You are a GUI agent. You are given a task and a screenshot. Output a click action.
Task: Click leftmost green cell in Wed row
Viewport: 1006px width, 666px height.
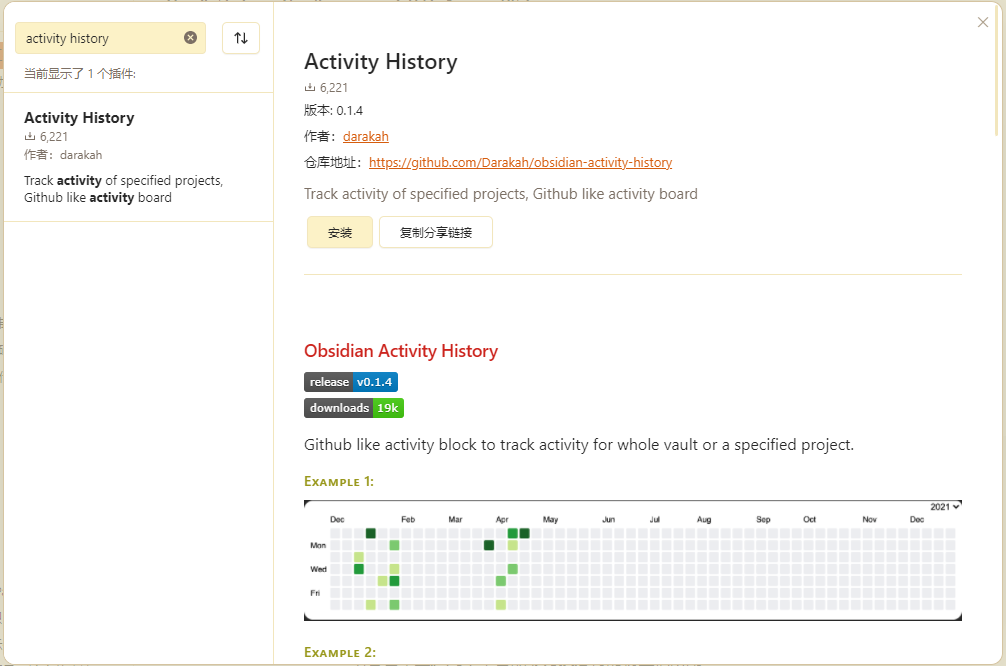[359, 569]
